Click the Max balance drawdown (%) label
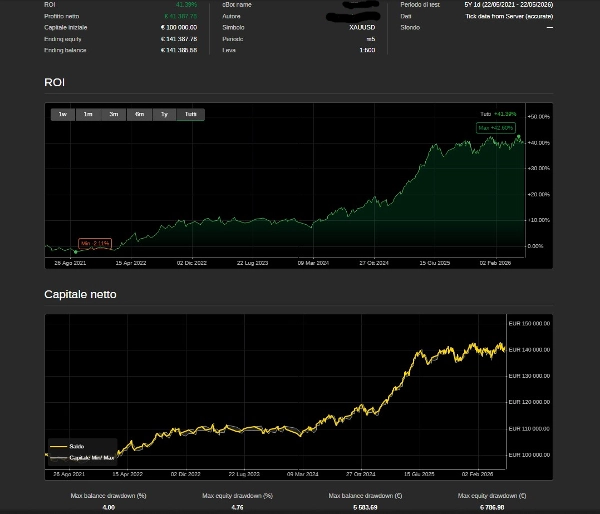The height and width of the screenshot is (514, 600). pyautogui.click(x=109, y=496)
